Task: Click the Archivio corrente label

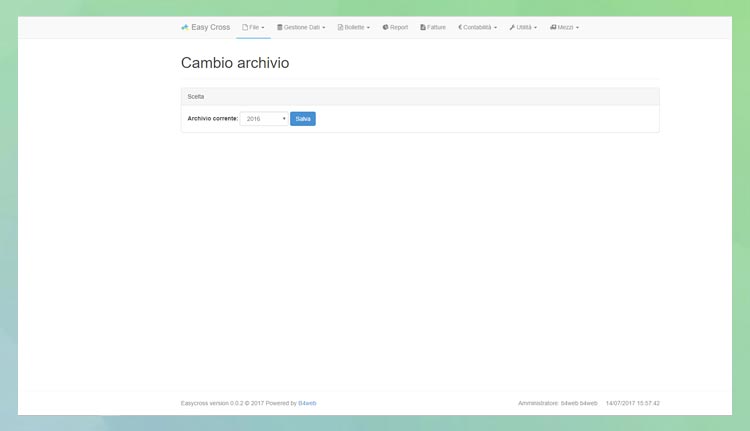Action: [x=212, y=119]
